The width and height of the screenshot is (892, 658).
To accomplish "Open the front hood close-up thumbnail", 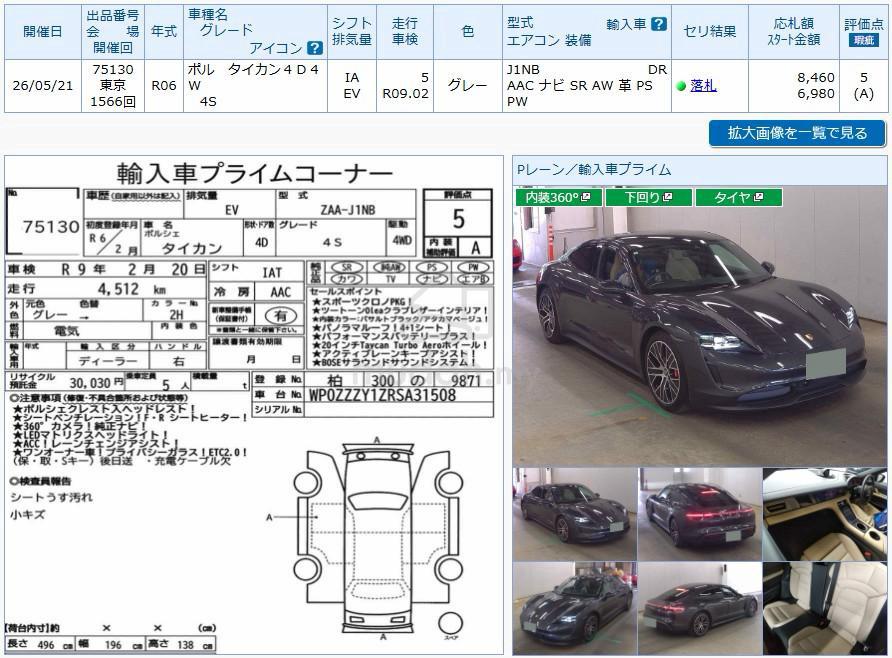I will pos(575,609).
